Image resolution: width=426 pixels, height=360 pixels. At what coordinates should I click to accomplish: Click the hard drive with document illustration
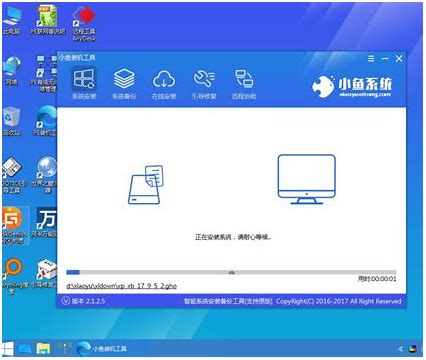click(x=146, y=185)
